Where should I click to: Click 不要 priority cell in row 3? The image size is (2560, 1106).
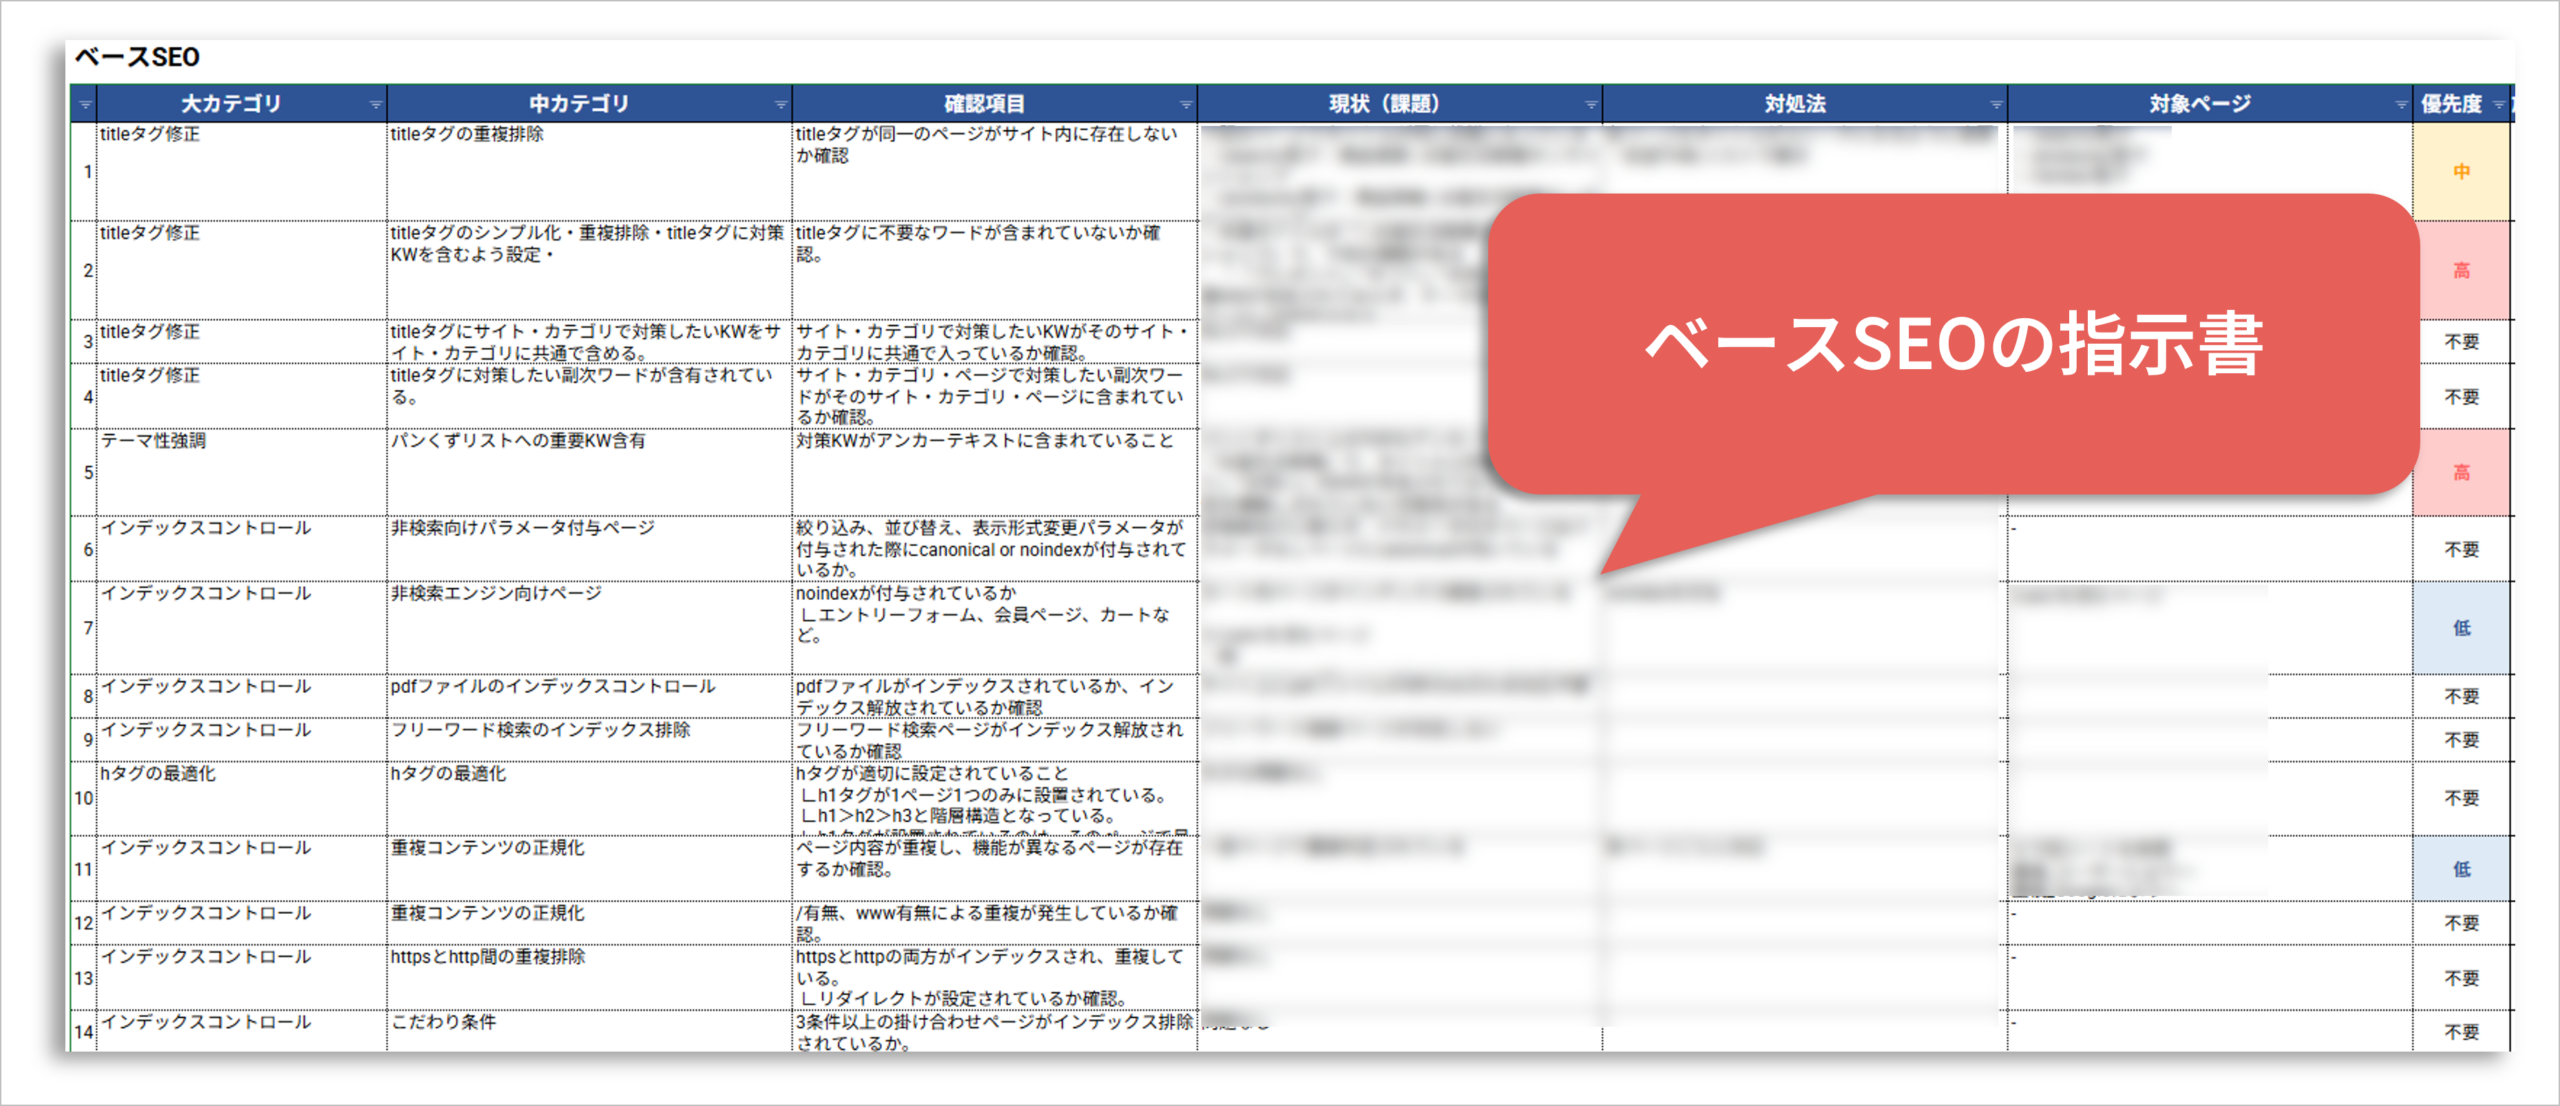click(2461, 342)
